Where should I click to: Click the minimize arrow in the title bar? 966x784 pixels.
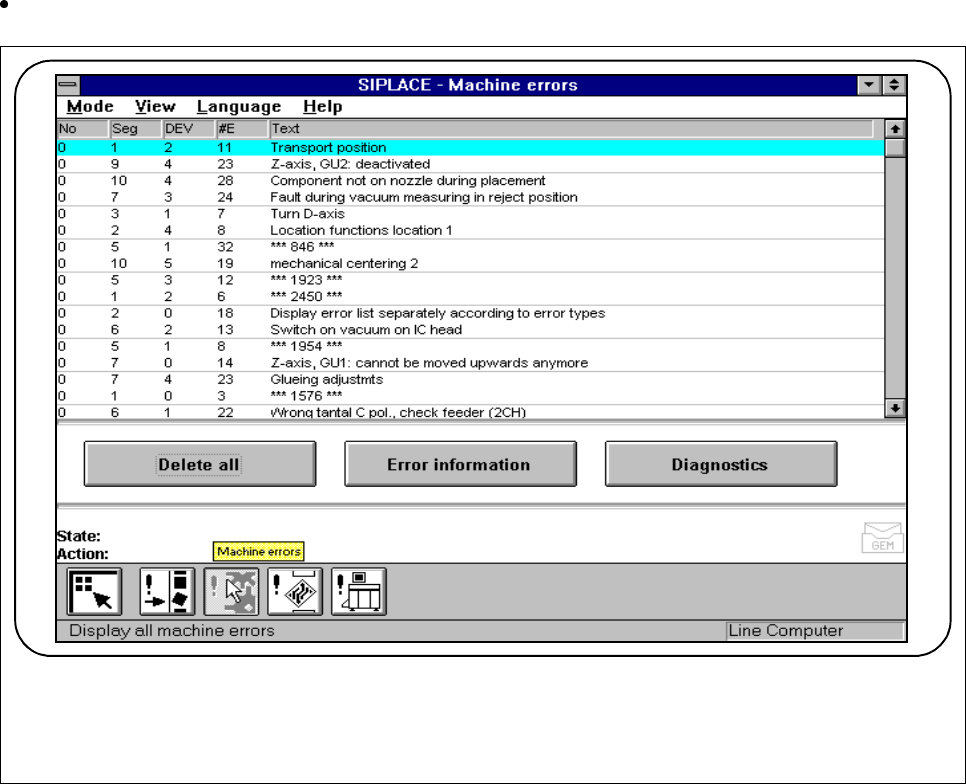click(x=869, y=85)
